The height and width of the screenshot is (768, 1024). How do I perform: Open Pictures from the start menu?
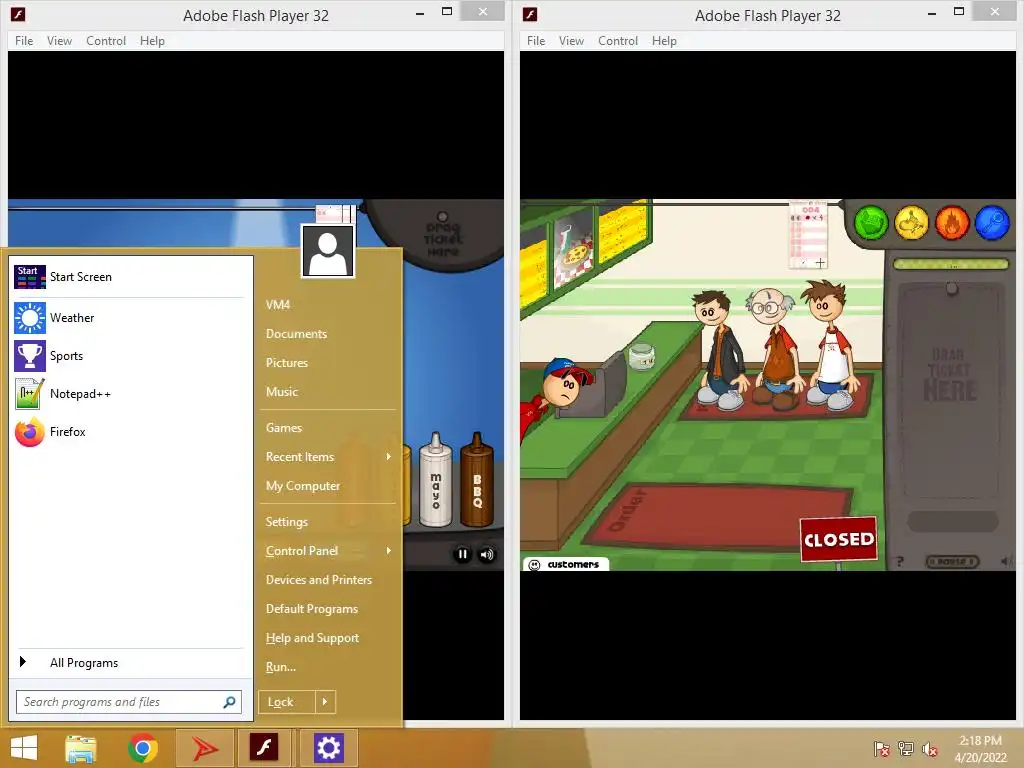[287, 363]
